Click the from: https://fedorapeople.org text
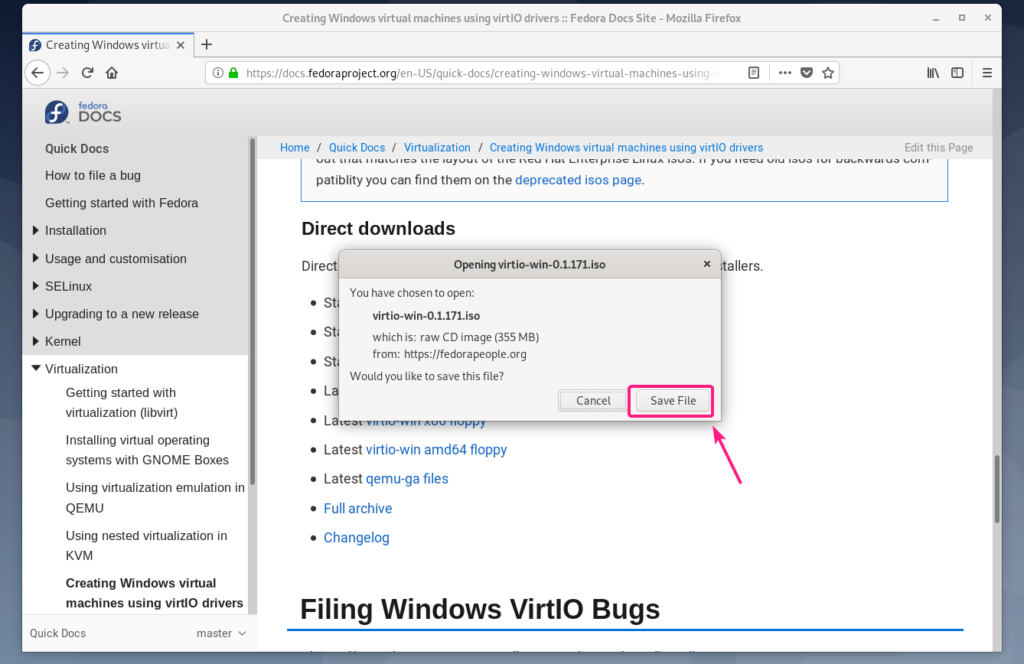The image size is (1024, 664). pos(449,354)
